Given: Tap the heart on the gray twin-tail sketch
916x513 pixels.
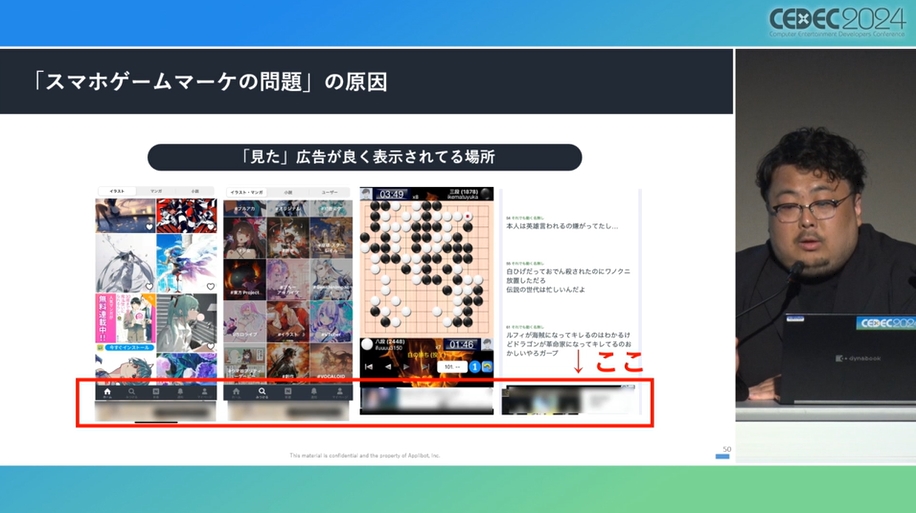Looking at the screenshot, I should pyautogui.click(x=149, y=286).
